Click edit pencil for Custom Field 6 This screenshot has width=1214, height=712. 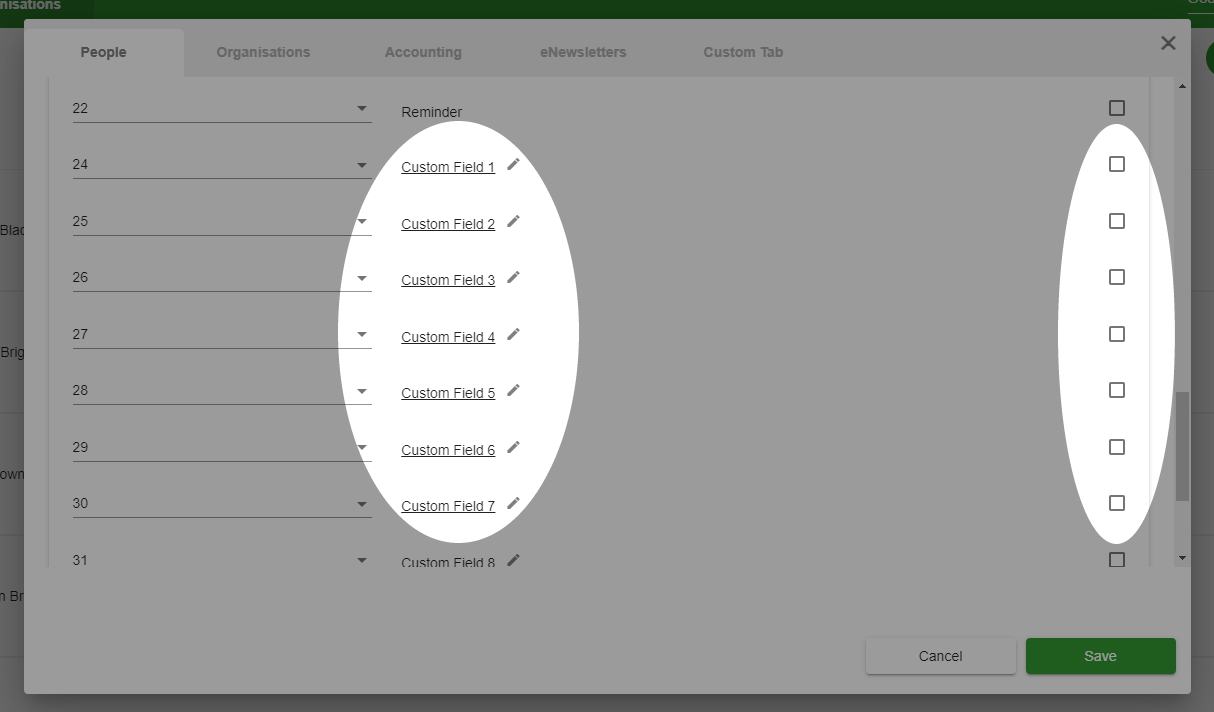click(x=513, y=447)
